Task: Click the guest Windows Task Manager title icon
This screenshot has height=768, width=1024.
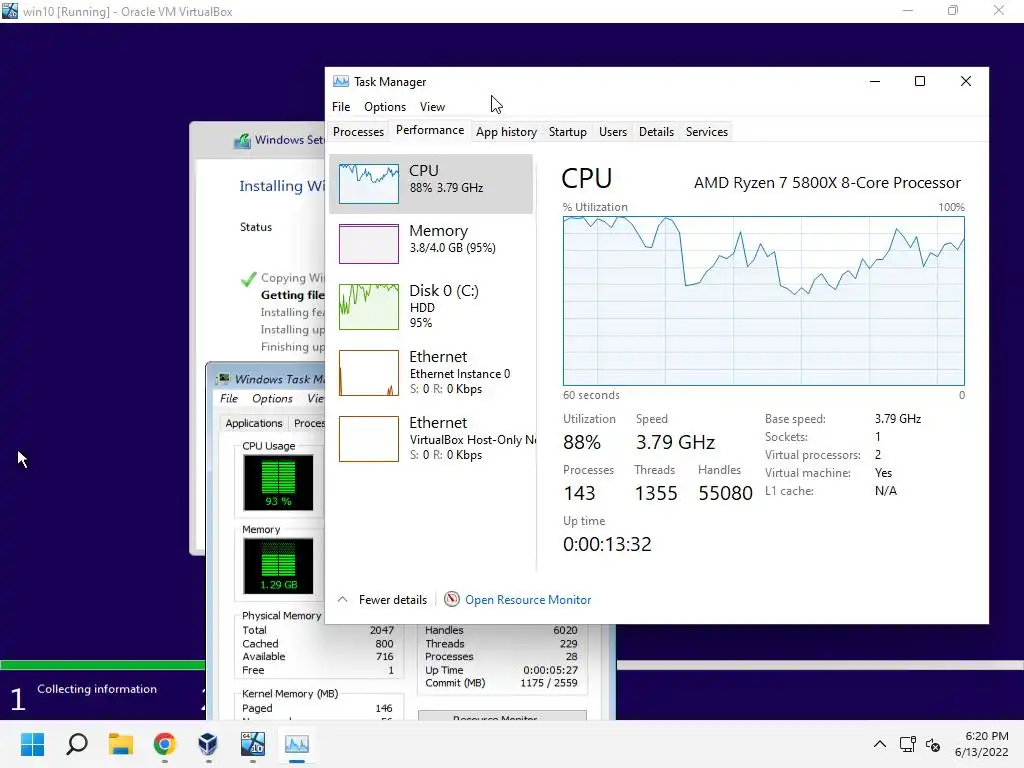Action: coord(224,379)
